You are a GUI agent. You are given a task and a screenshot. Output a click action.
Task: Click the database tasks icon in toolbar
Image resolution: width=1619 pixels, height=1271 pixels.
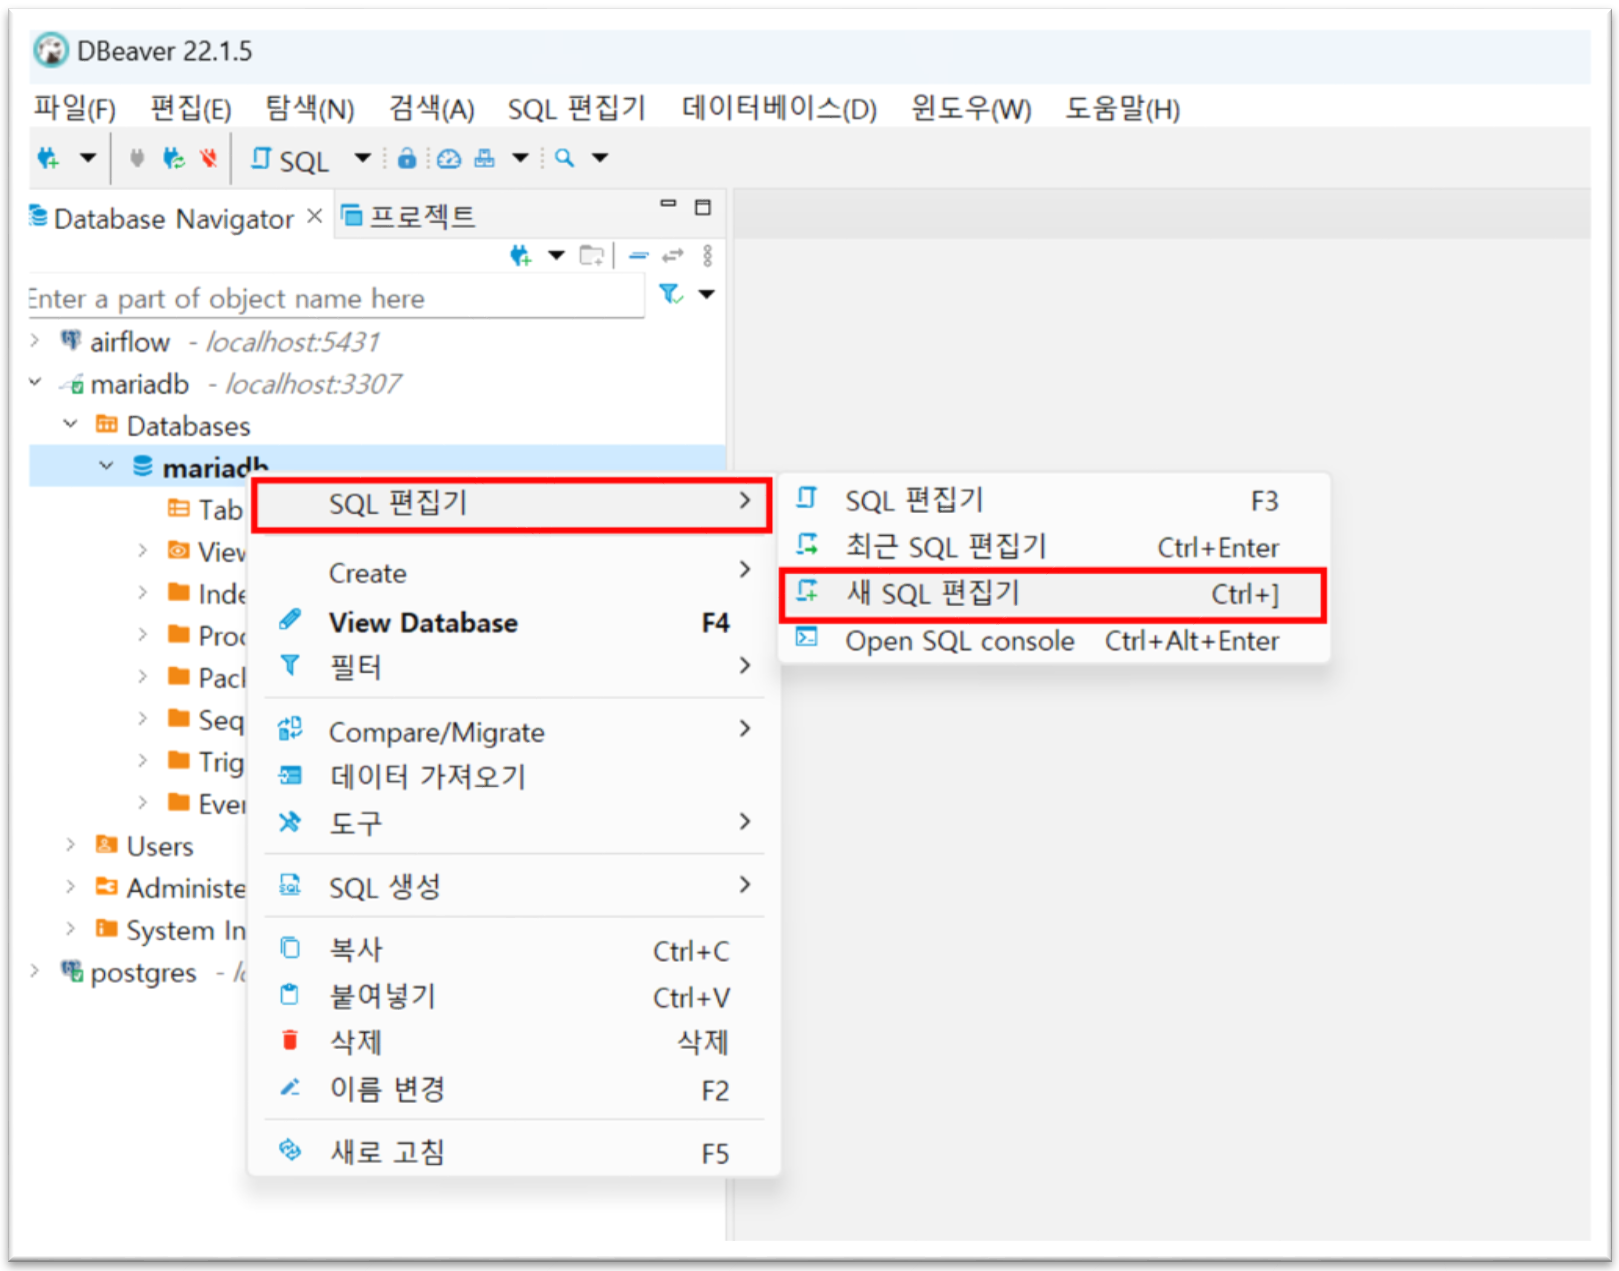[x=485, y=158]
